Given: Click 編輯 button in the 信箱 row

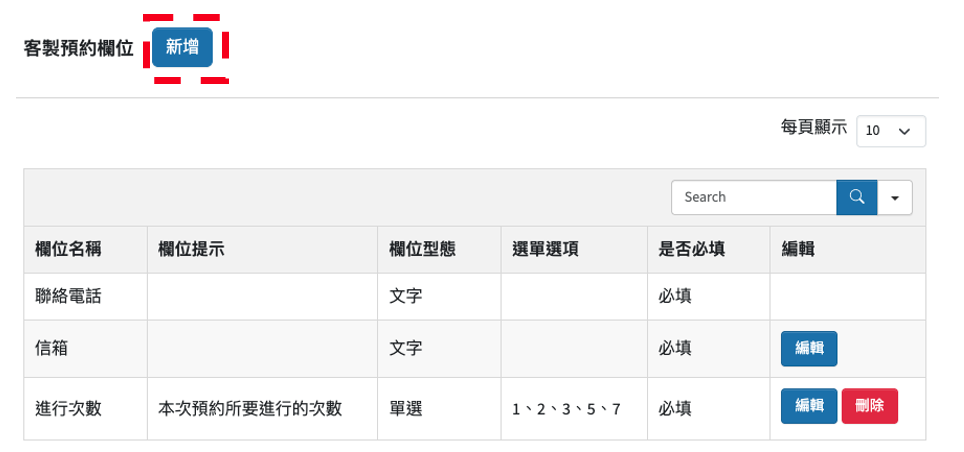Looking at the screenshot, I should coord(808,349).
